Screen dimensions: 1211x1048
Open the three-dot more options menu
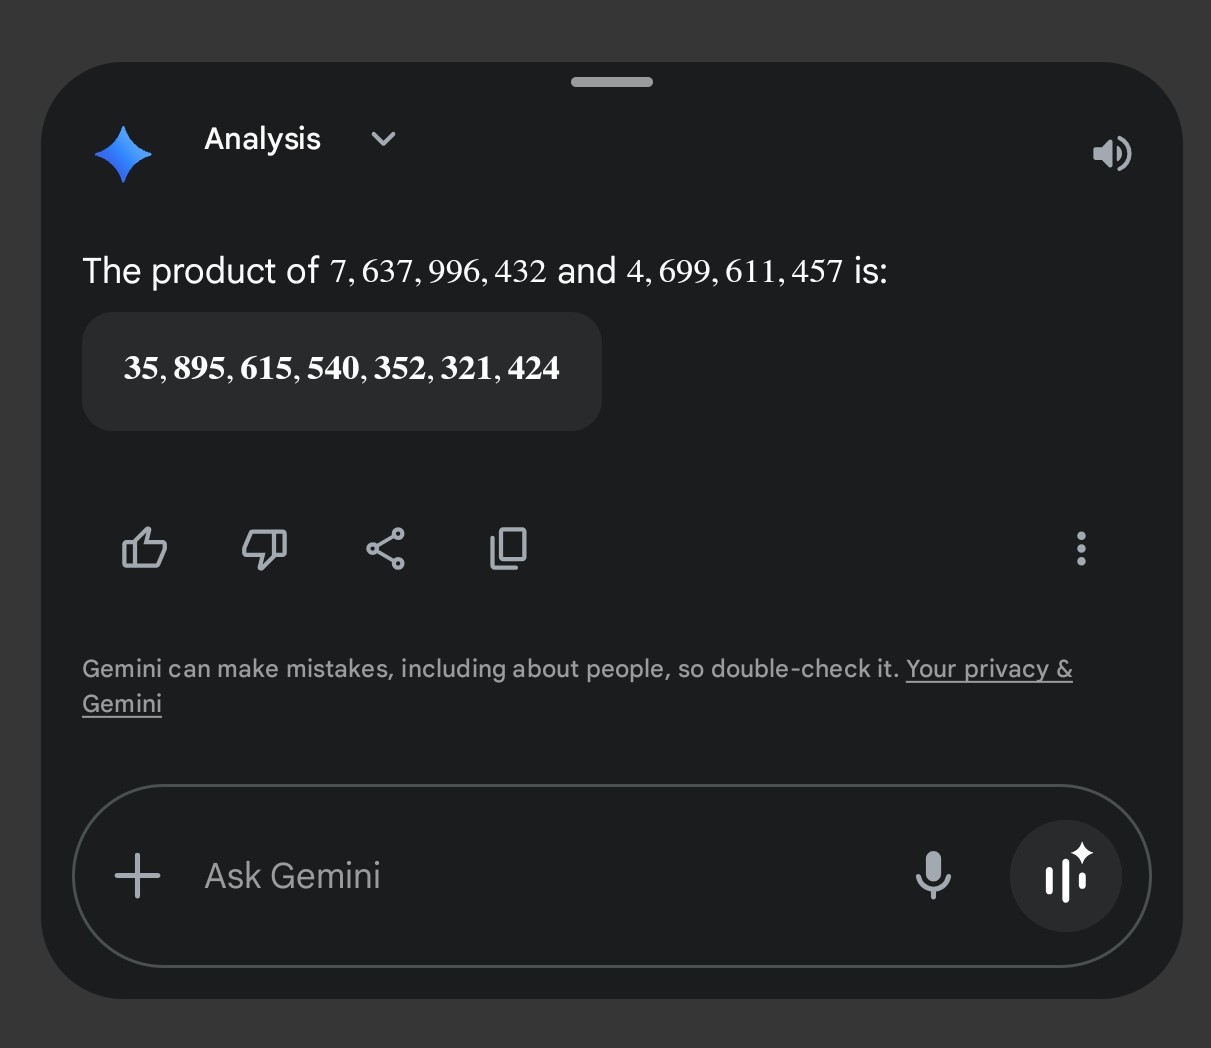click(x=1081, y=548)
